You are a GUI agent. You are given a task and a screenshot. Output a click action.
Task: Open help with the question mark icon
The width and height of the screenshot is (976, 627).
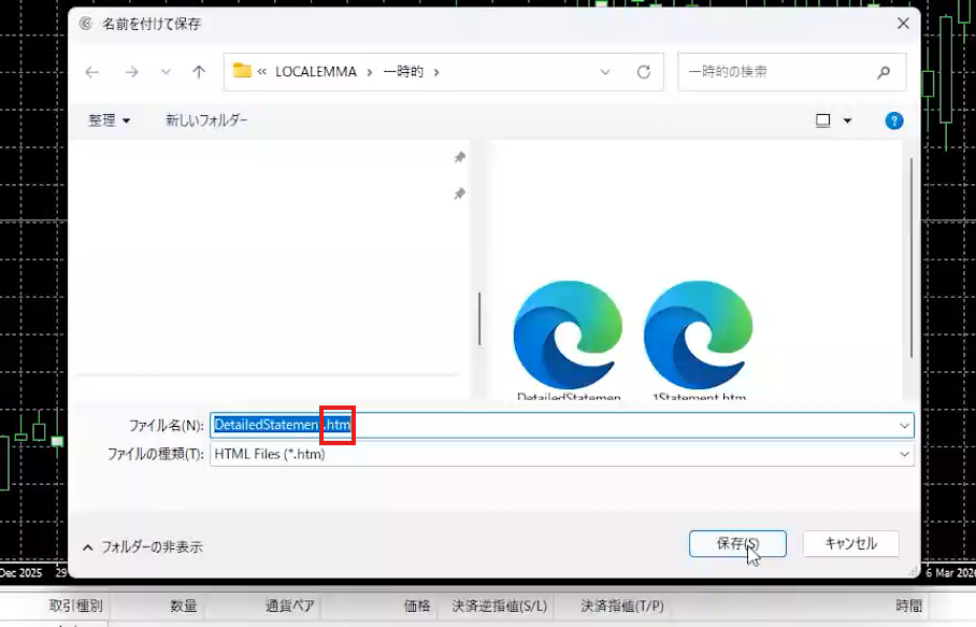coord(894,121)
